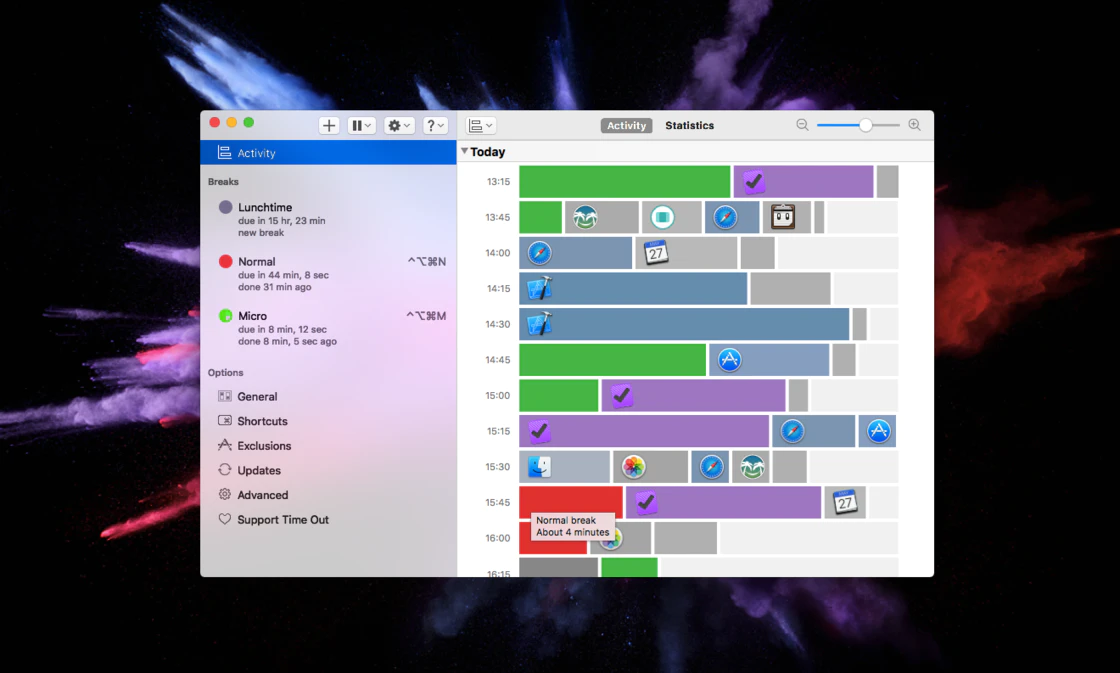Viewport: 1120px width, 673px height.
Task: Click the Normal break red circle
Action: [x=226, y=261]
